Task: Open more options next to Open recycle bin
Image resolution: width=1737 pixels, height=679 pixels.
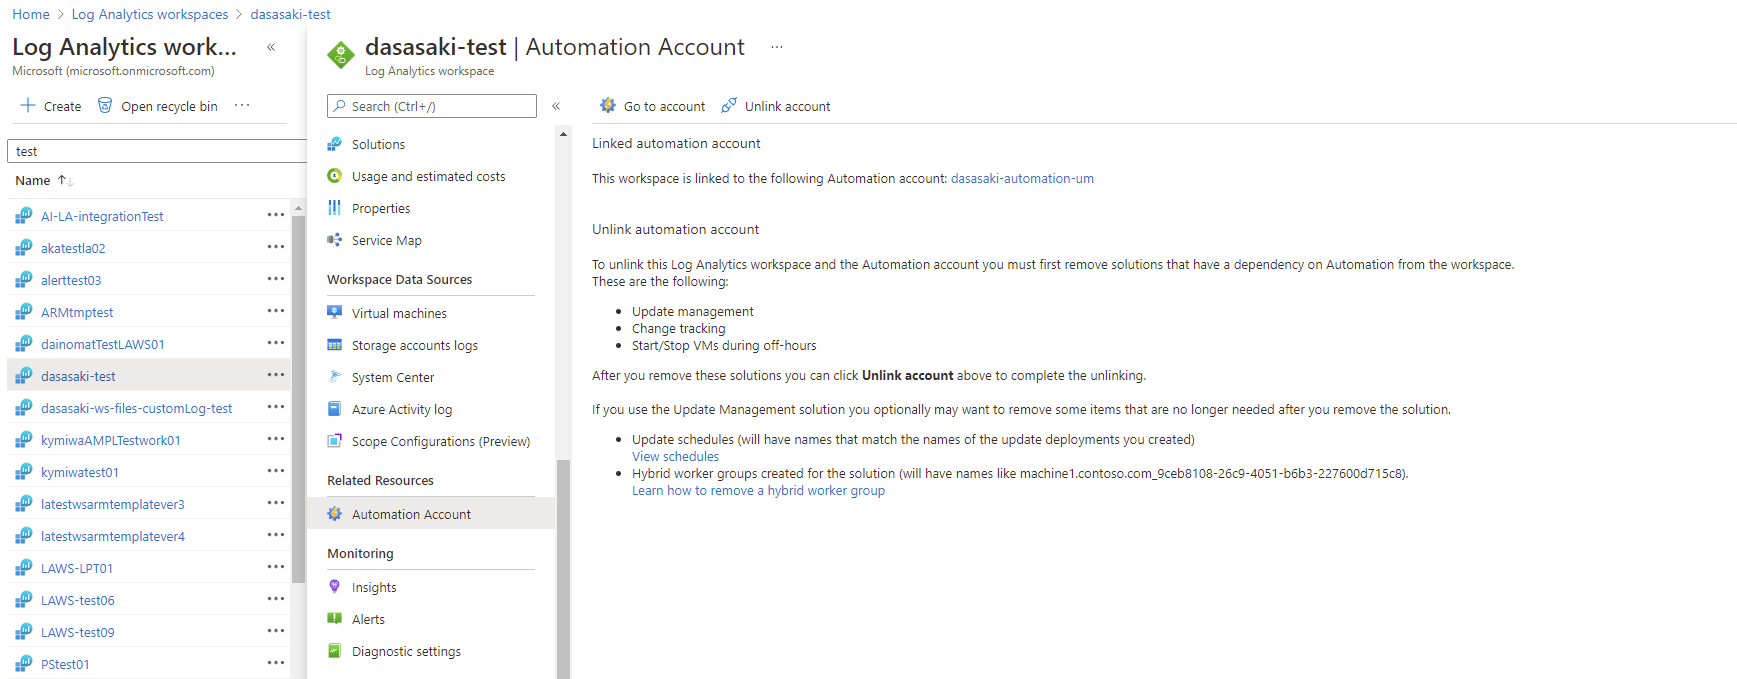Action: pyautogui.click(x=242, y=105)
